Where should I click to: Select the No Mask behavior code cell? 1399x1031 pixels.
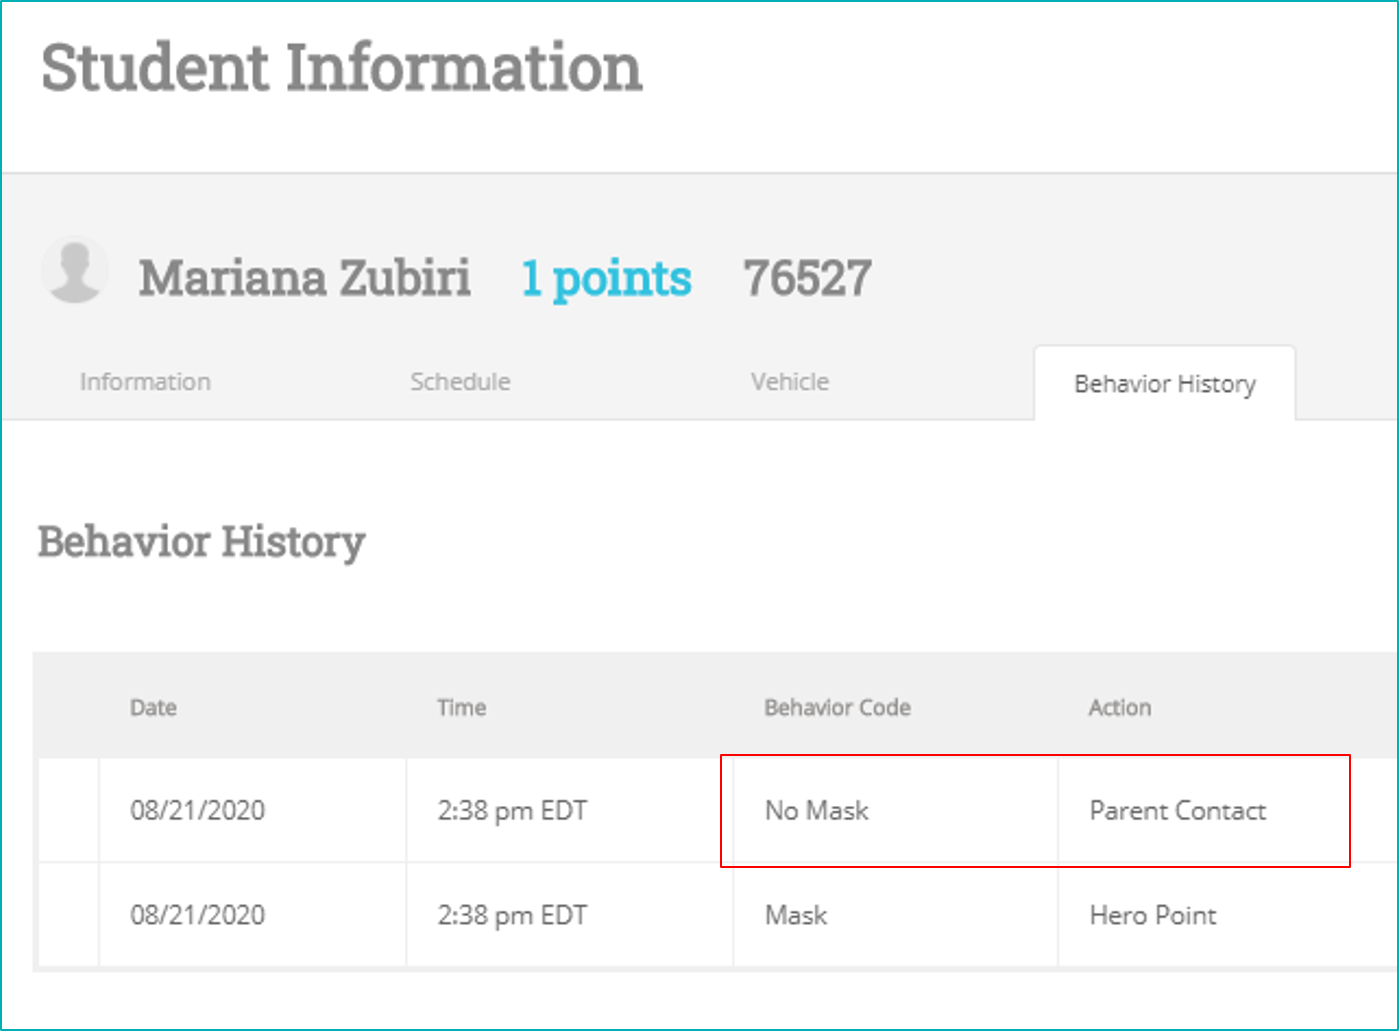tap(816, 810)
